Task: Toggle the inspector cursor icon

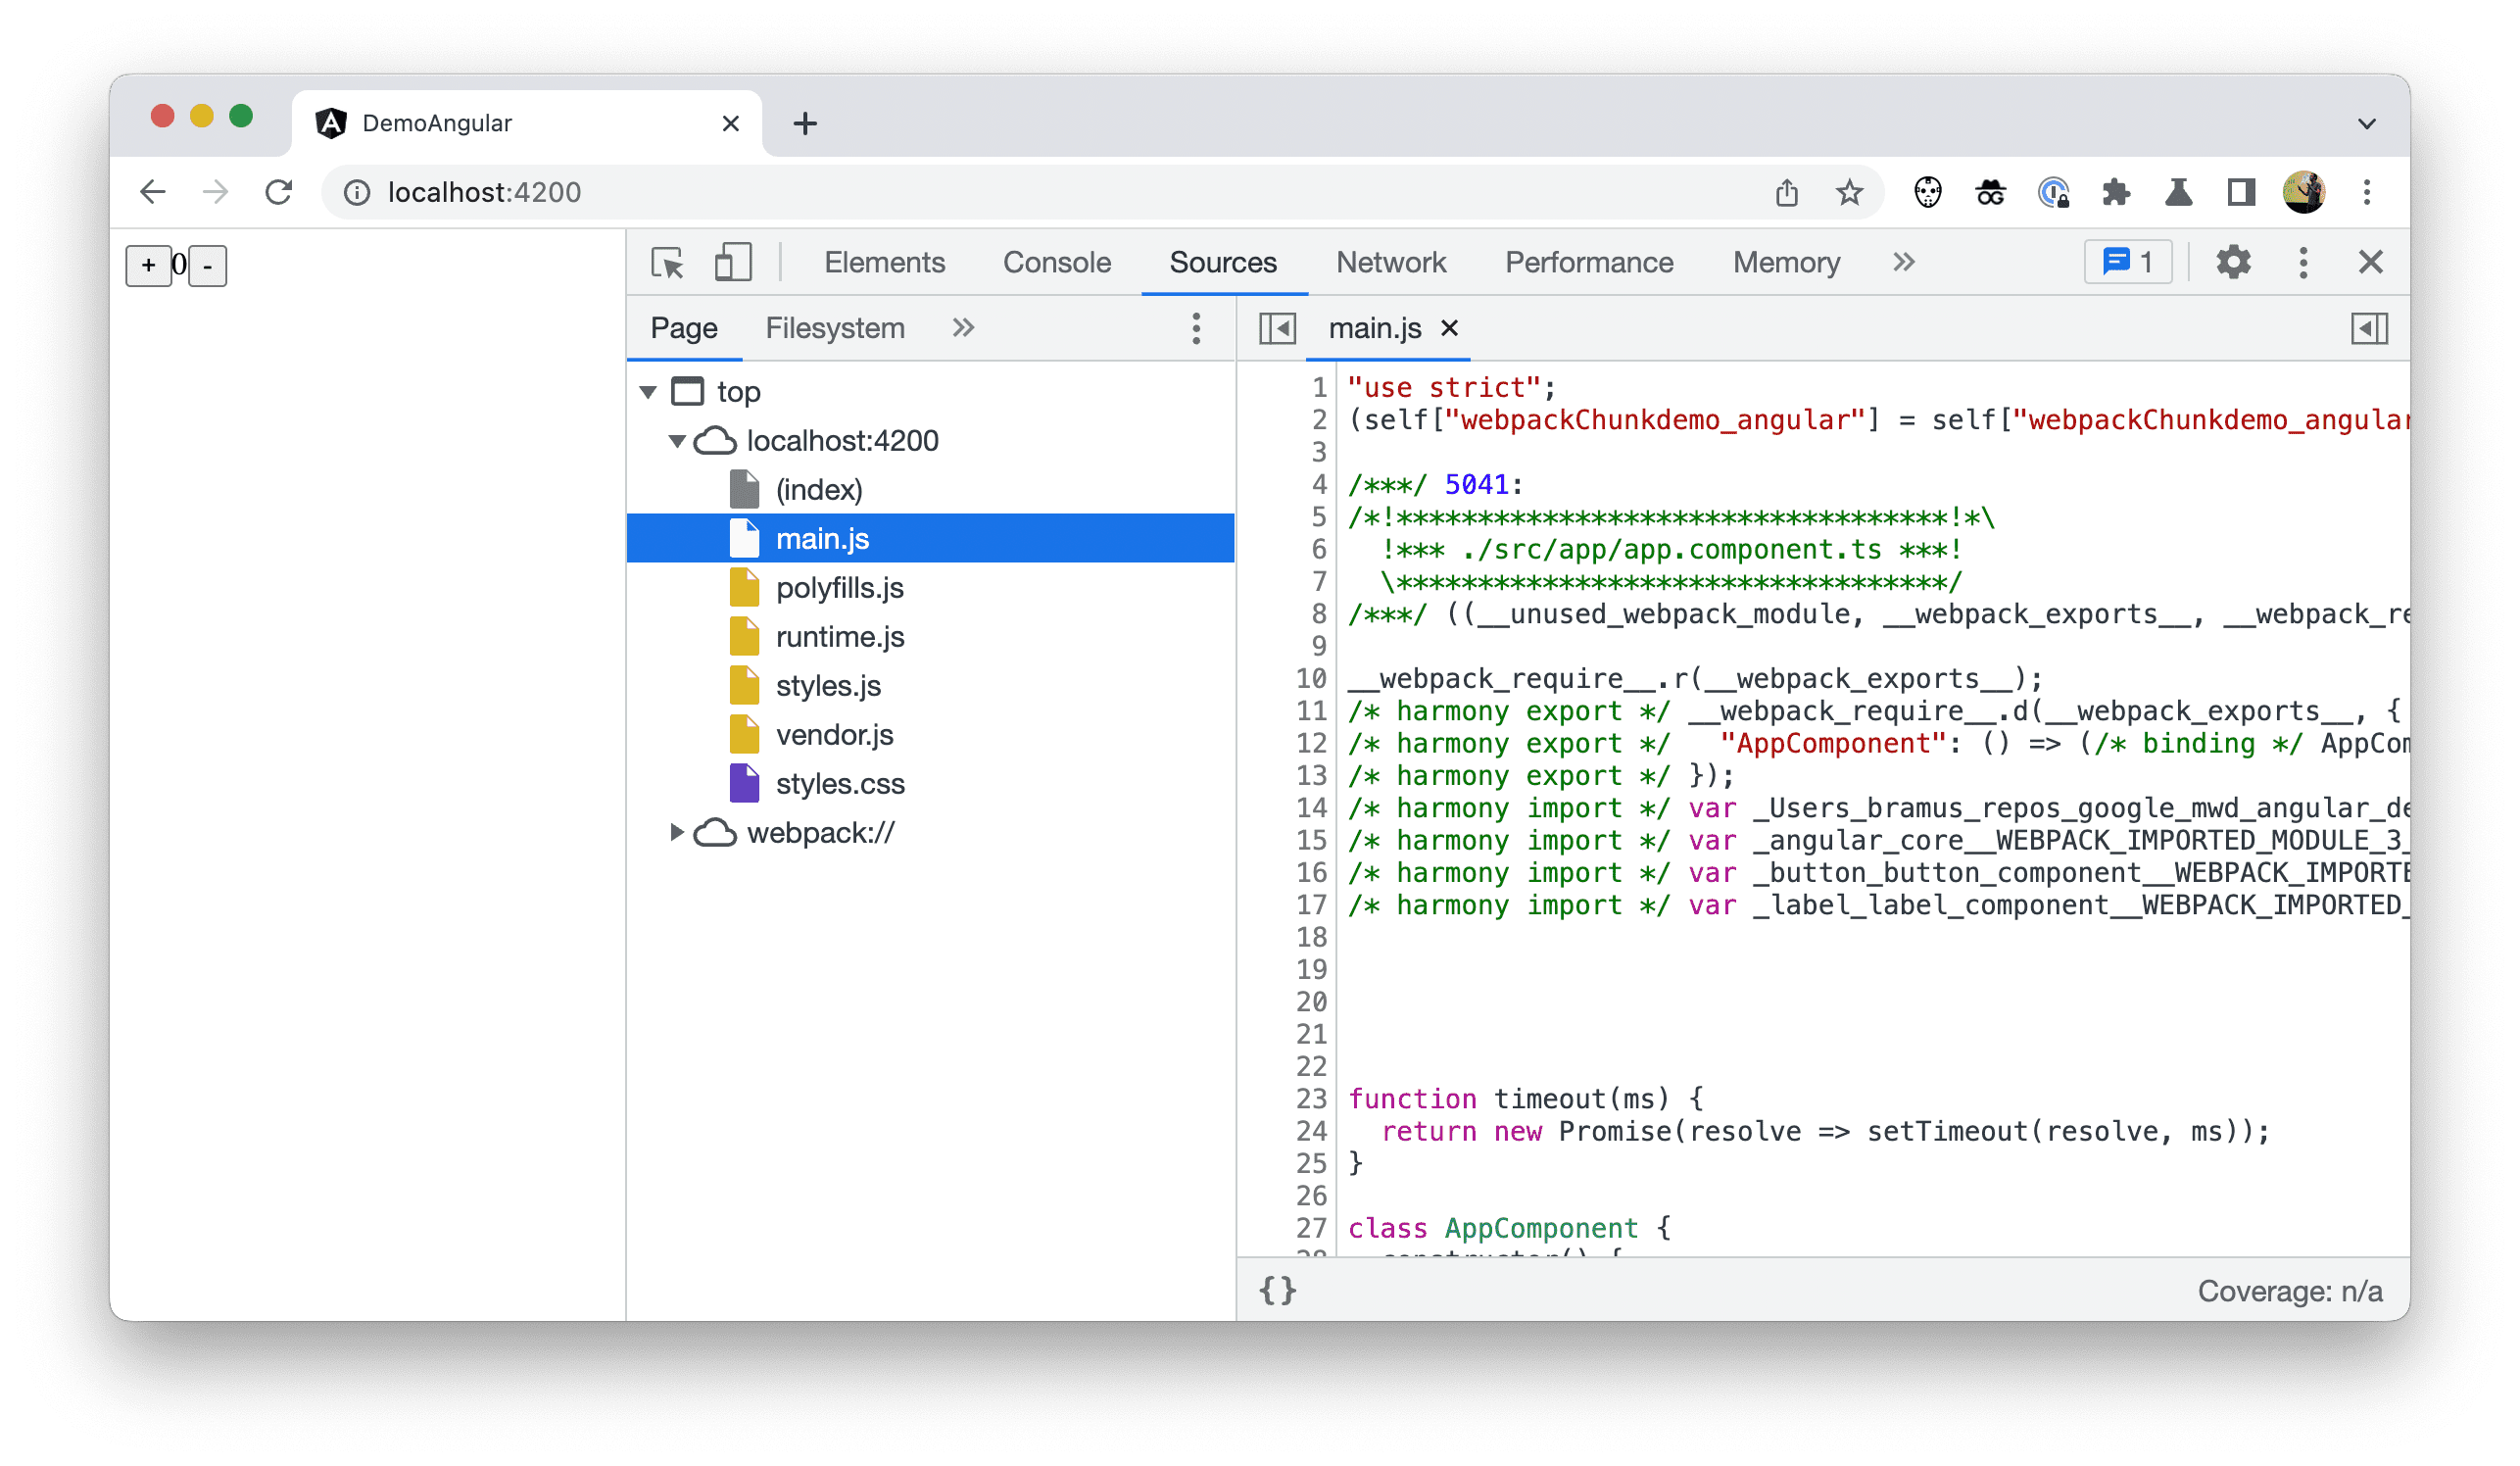Action: [x=669, y=262]
